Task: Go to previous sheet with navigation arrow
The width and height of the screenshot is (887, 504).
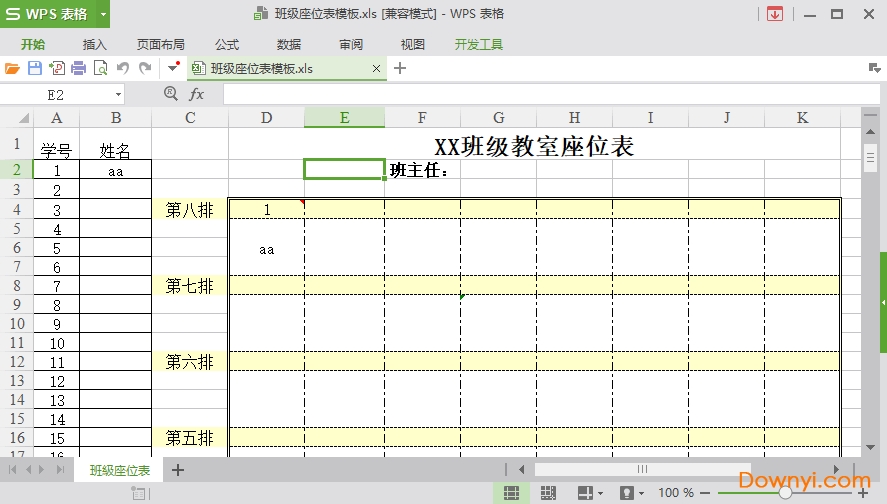Action: click(28, 469)
